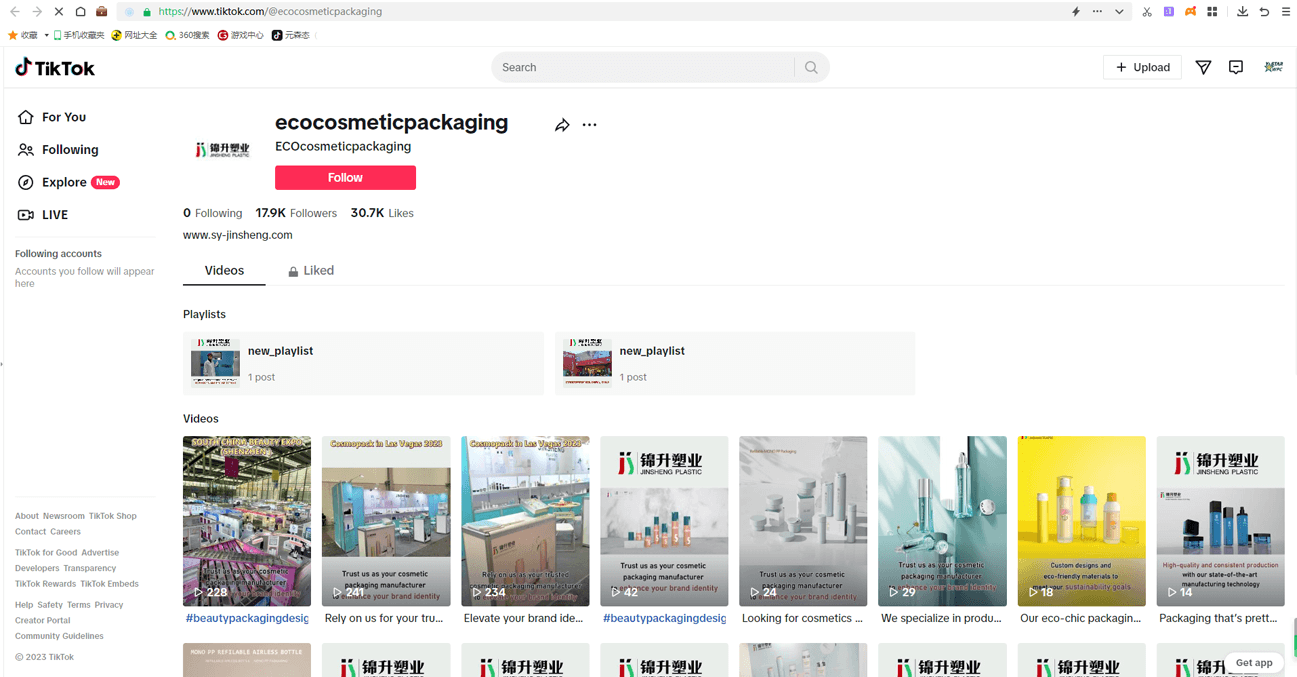Play the video with 14 views
This screenshot has width=1297, height=677.
pos(1220,521)
